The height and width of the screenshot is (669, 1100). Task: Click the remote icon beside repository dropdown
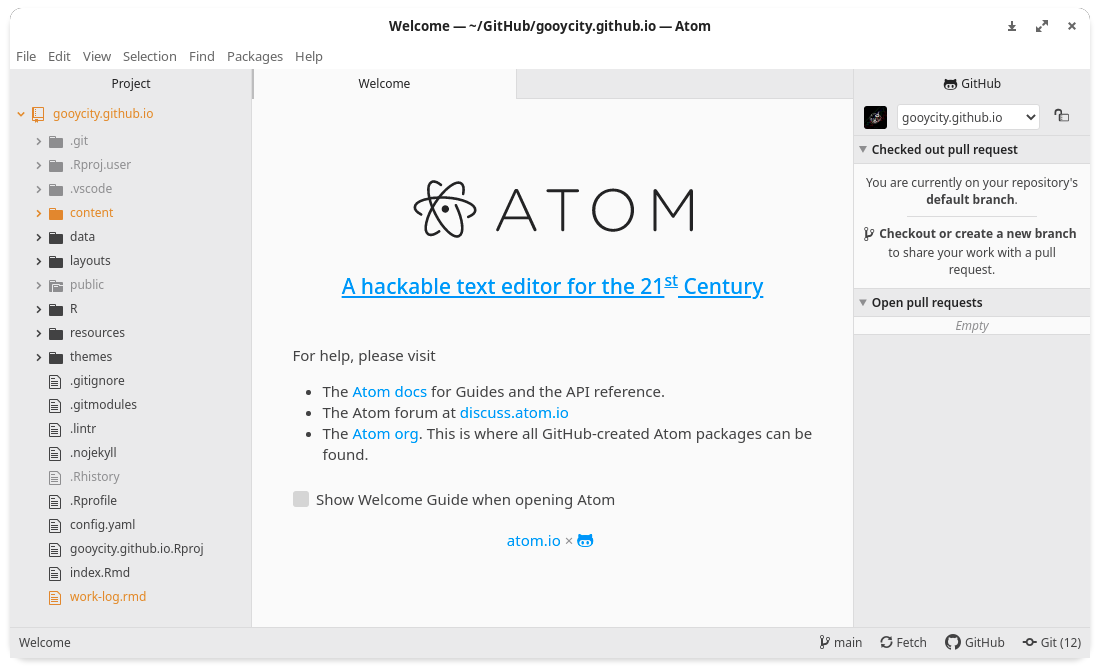[x=1061, y=116]
